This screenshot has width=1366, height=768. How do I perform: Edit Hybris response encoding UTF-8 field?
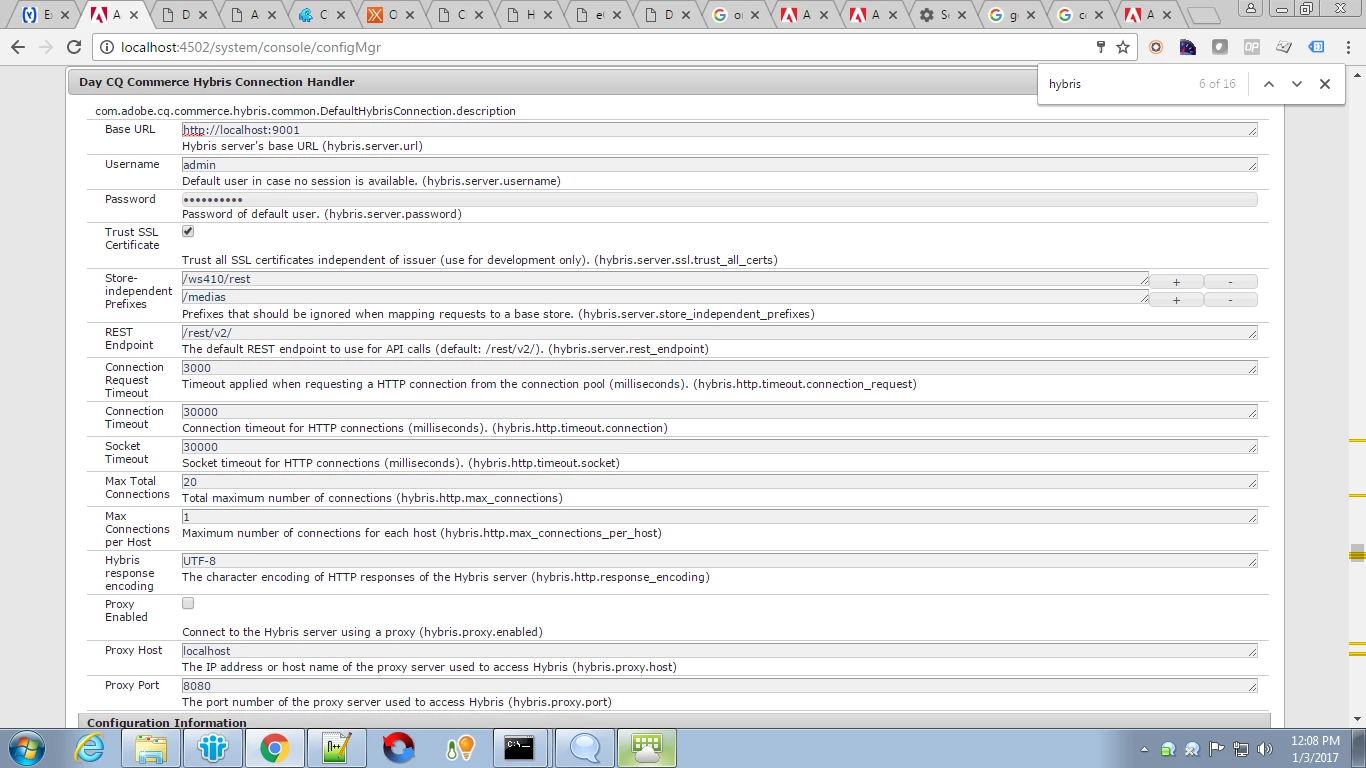pos(719,561)
